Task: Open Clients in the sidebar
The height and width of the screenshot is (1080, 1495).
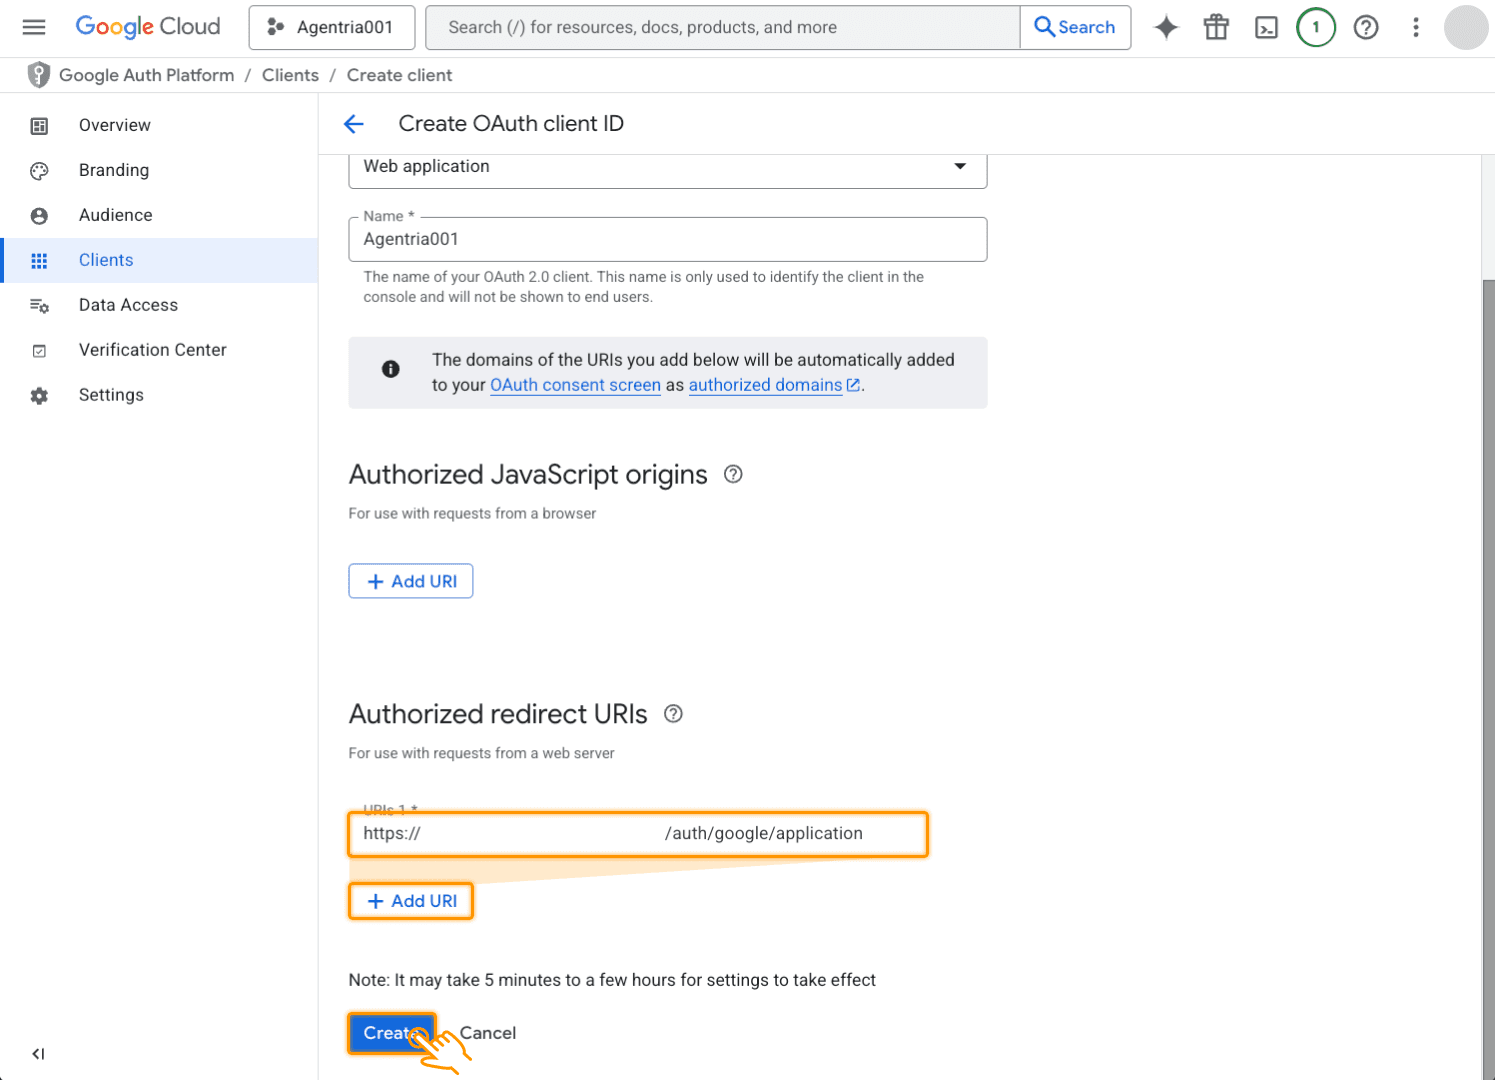Action: point(159,260)
